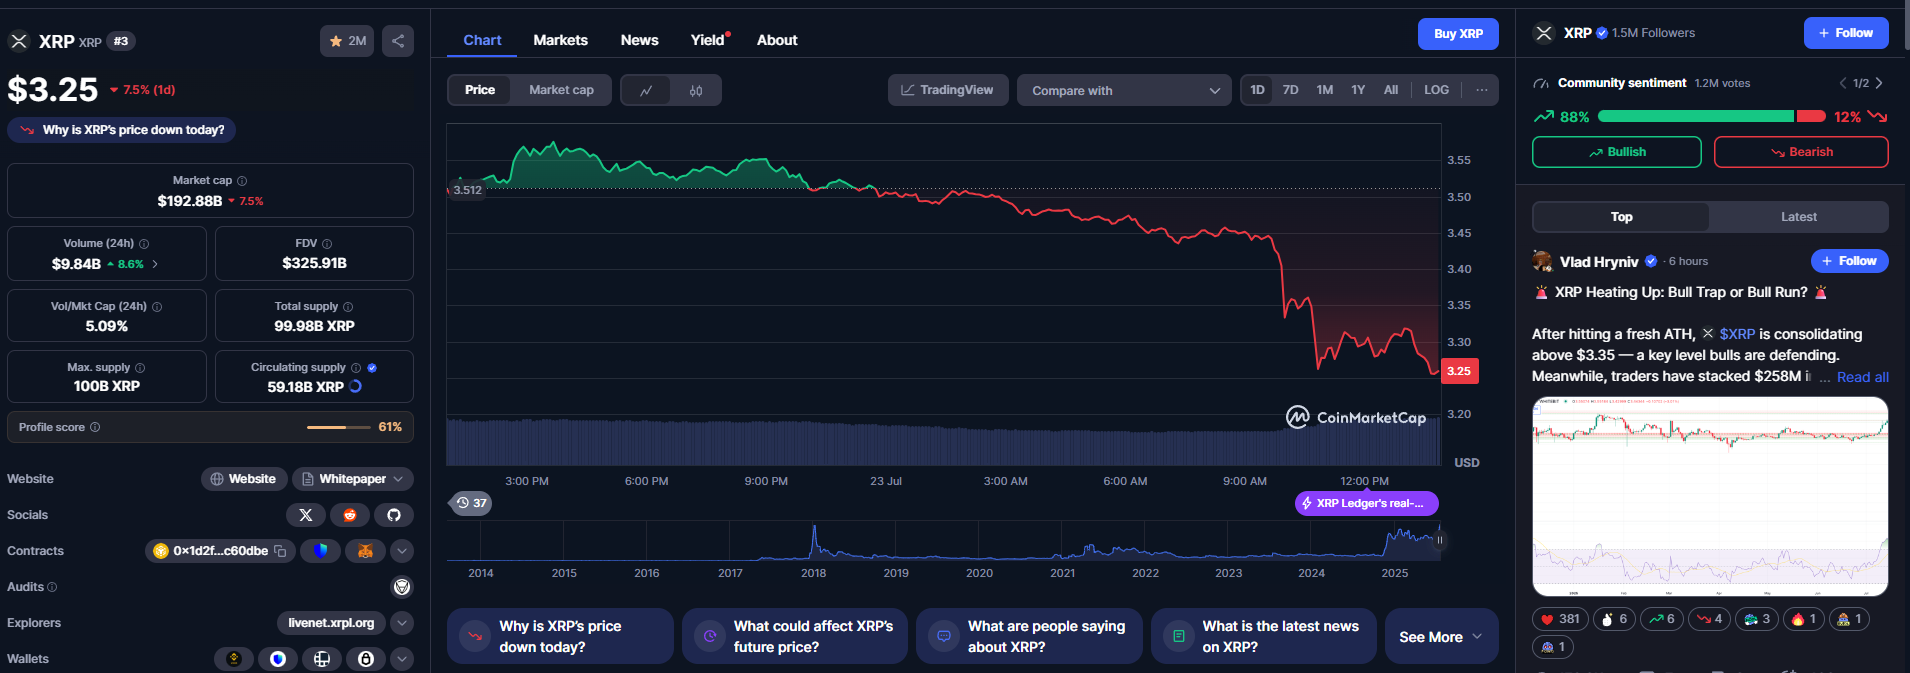The width and height of the screenshot is (1910, 673).
Task: Vote Bearish on community sentiment
Action: click(1801, 152)
